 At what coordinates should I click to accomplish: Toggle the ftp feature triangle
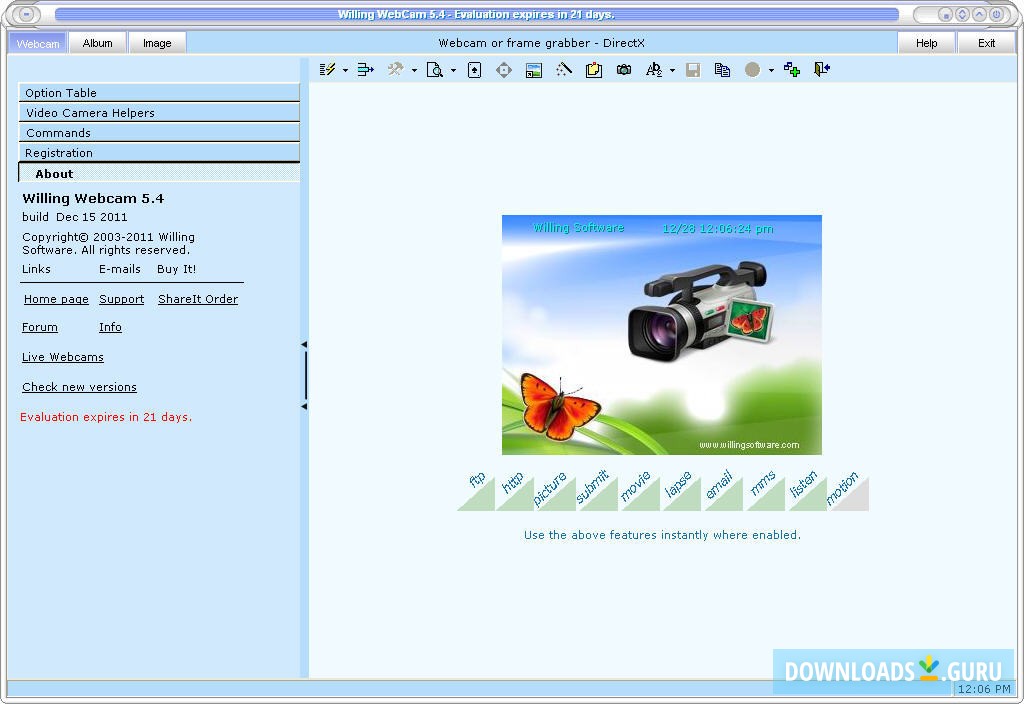pos(478,490)
